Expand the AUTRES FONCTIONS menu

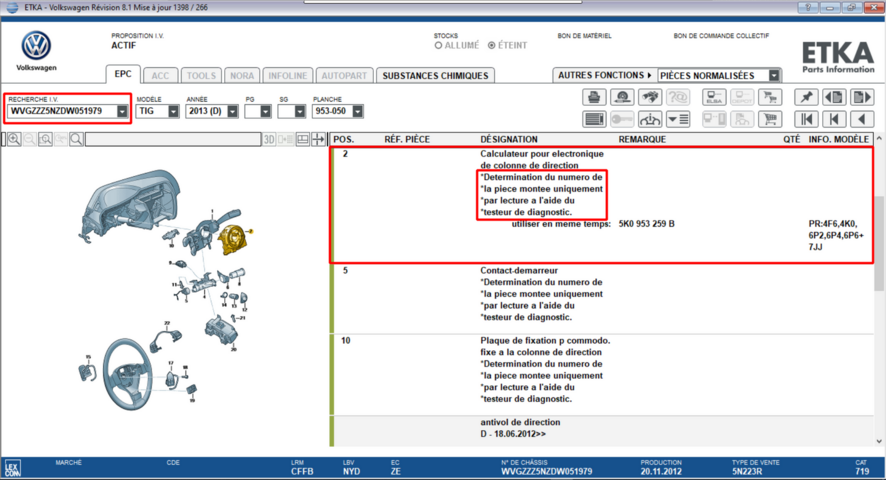pos(605,75)
